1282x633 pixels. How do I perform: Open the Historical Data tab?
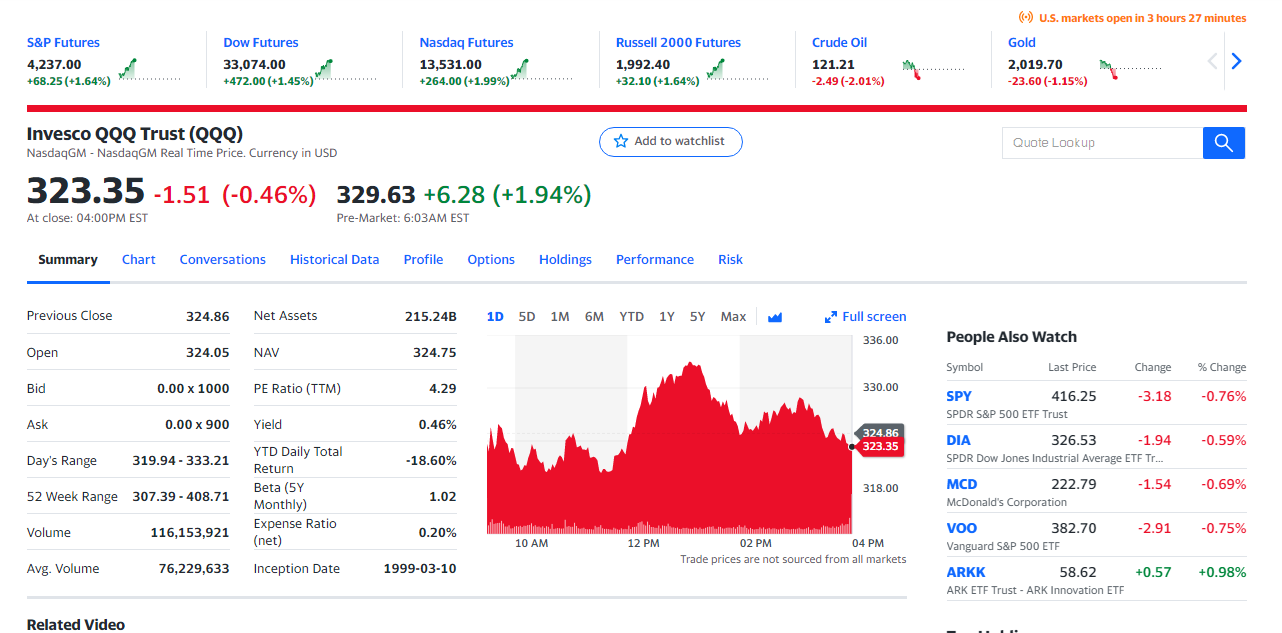[334, 260]
